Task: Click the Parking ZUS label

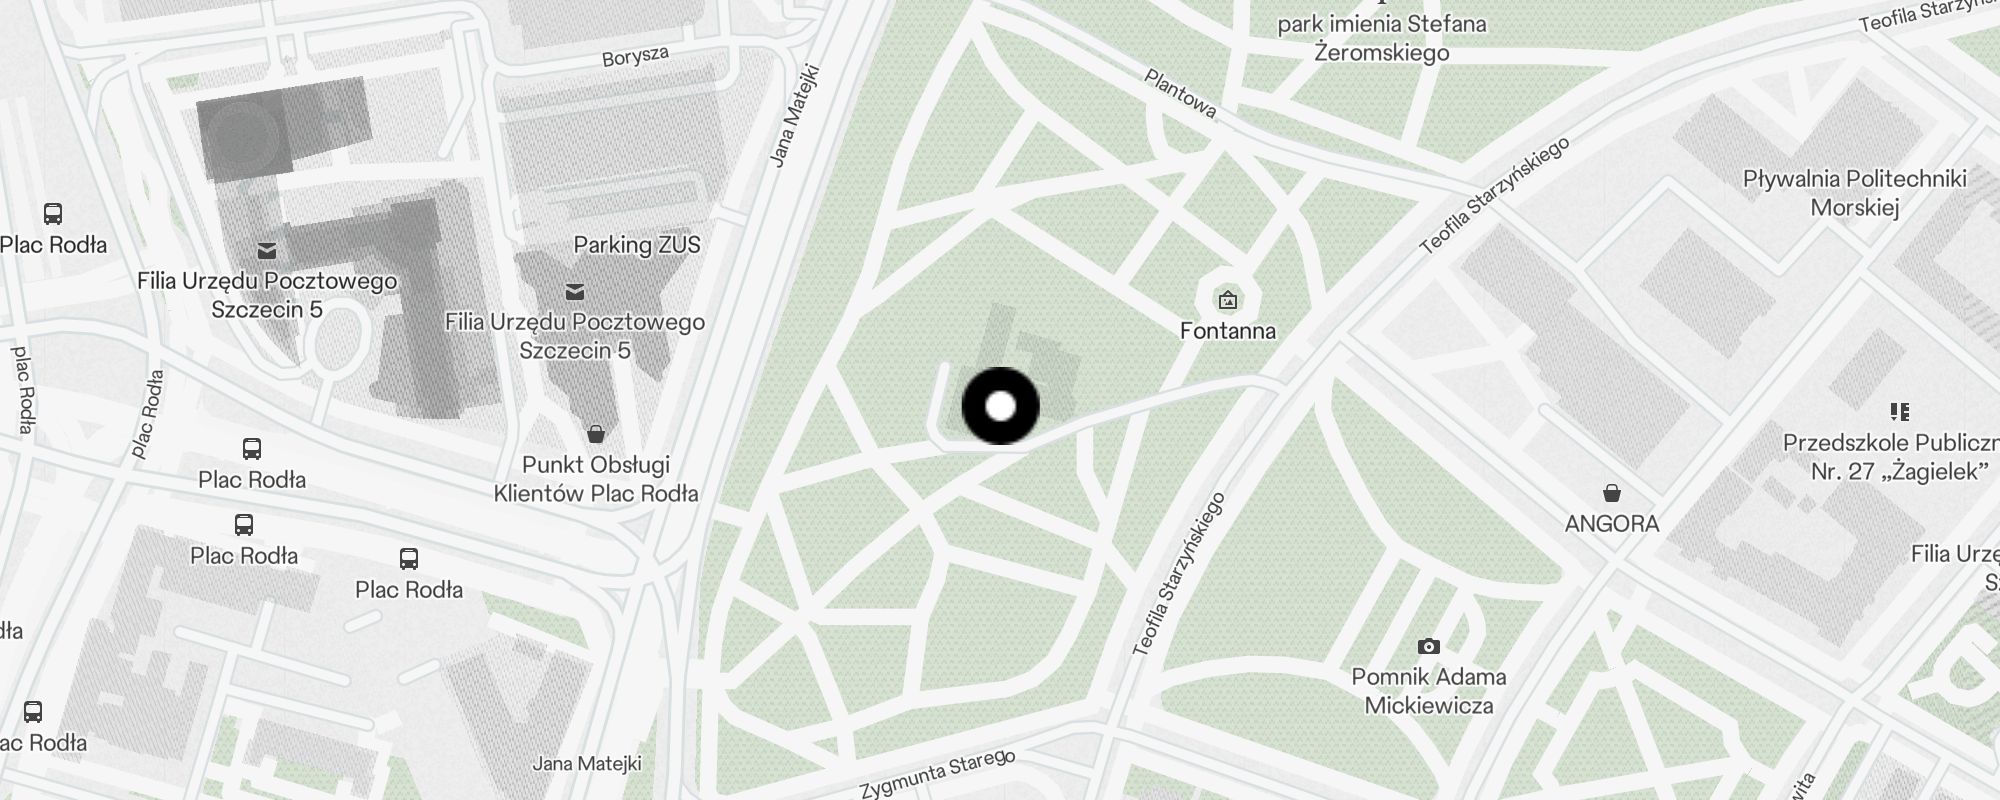Action: (x=637, y=245)
